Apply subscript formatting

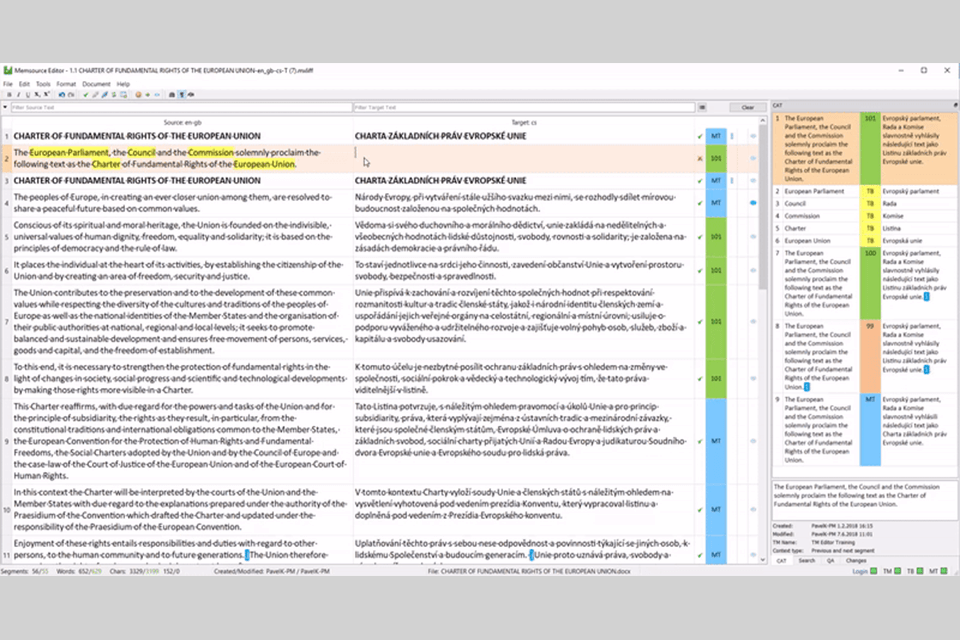(37, 95)
